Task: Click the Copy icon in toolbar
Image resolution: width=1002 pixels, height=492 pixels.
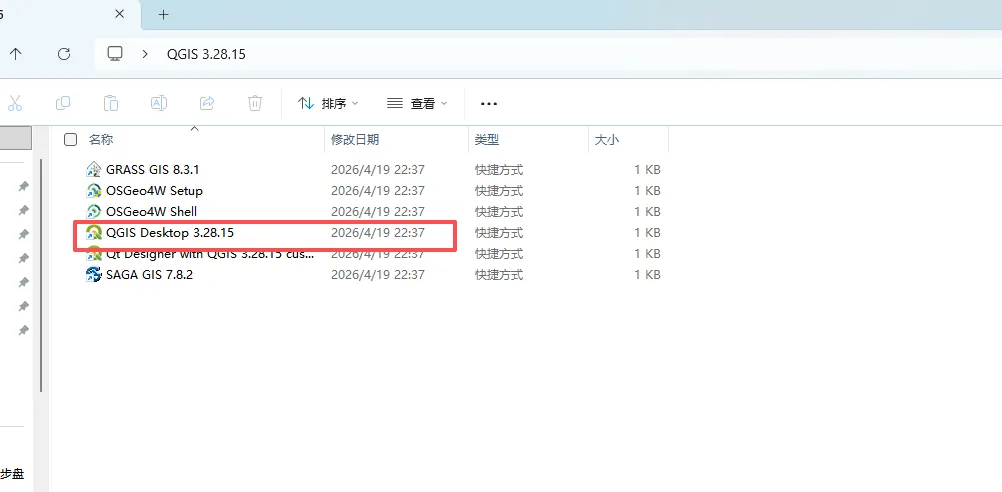Action: click(63, 103)
